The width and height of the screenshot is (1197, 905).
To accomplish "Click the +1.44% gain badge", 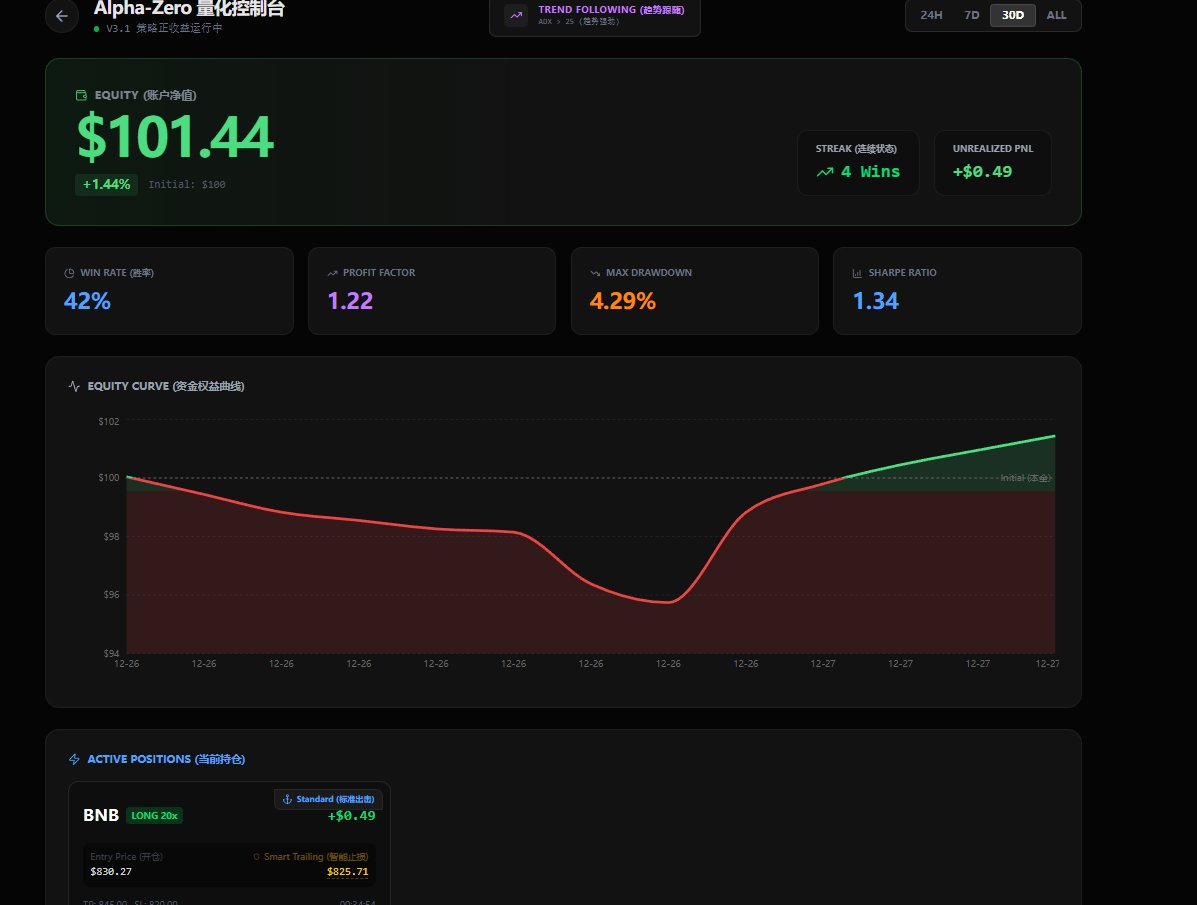I will [107, 184].
